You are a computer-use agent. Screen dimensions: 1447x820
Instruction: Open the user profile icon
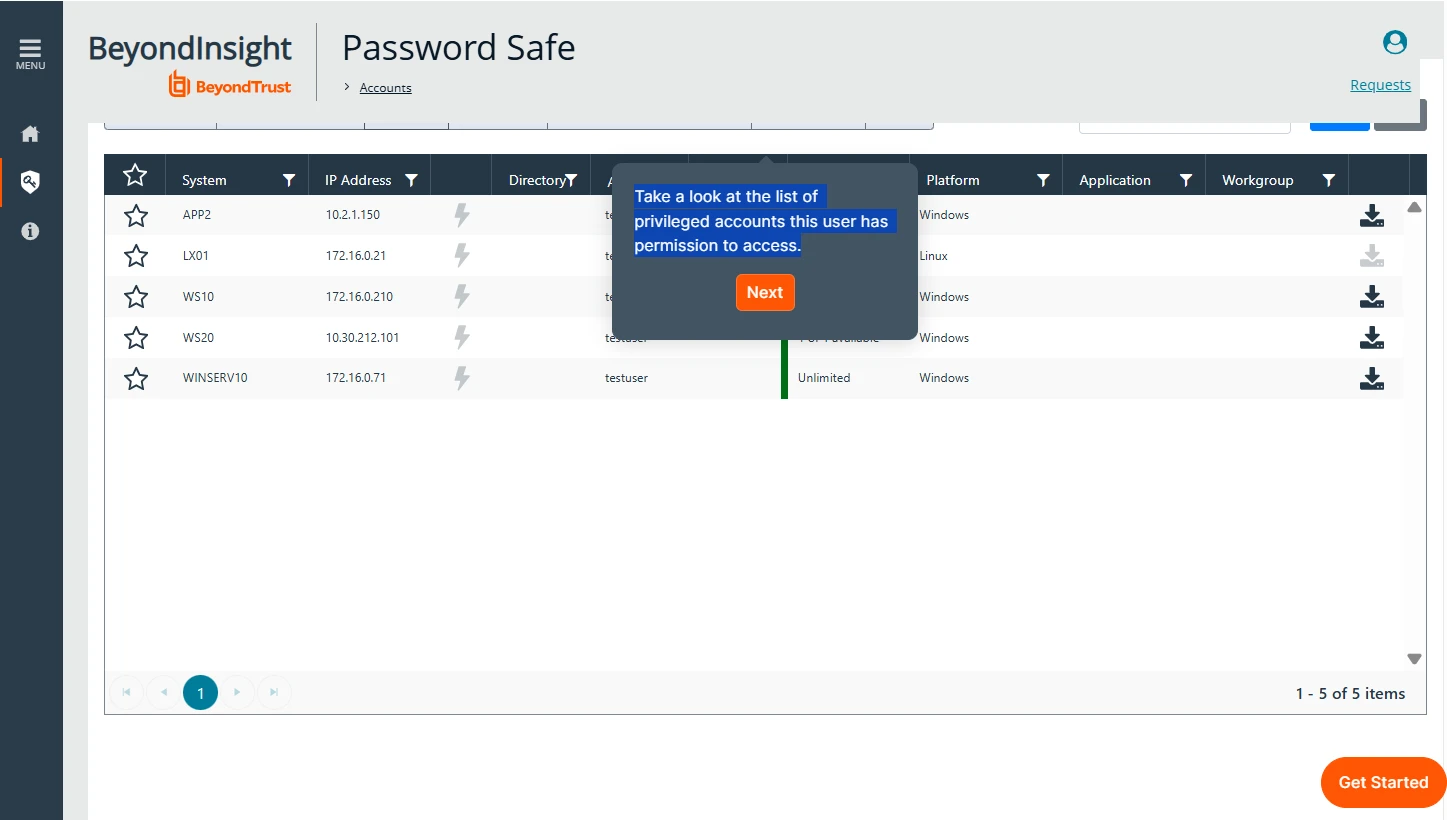(1394, 42)
